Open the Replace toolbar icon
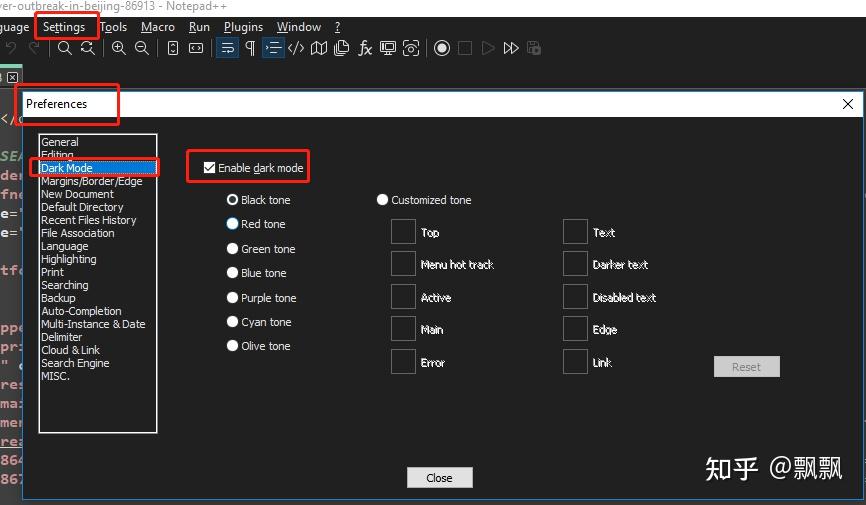Screen dimensions: 866x505 pyautogui.click(x=88, y=49)
